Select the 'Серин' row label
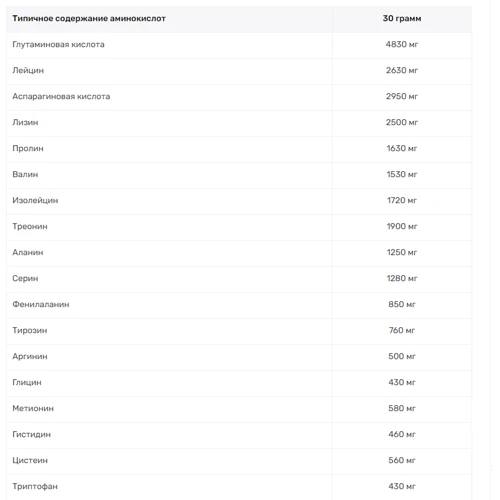Image resolution: width=500 pixels, height=500 pixels. pos(25,278)
